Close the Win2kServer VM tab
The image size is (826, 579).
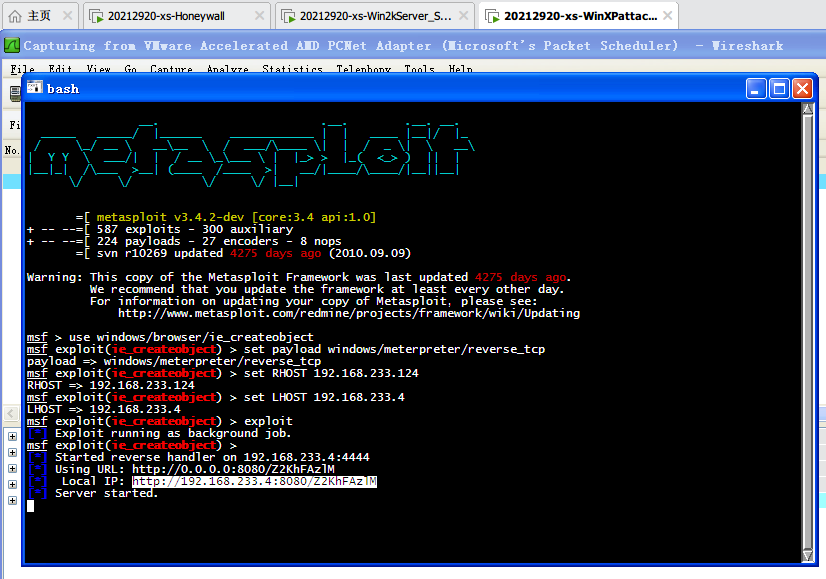(x=463, y=16)
